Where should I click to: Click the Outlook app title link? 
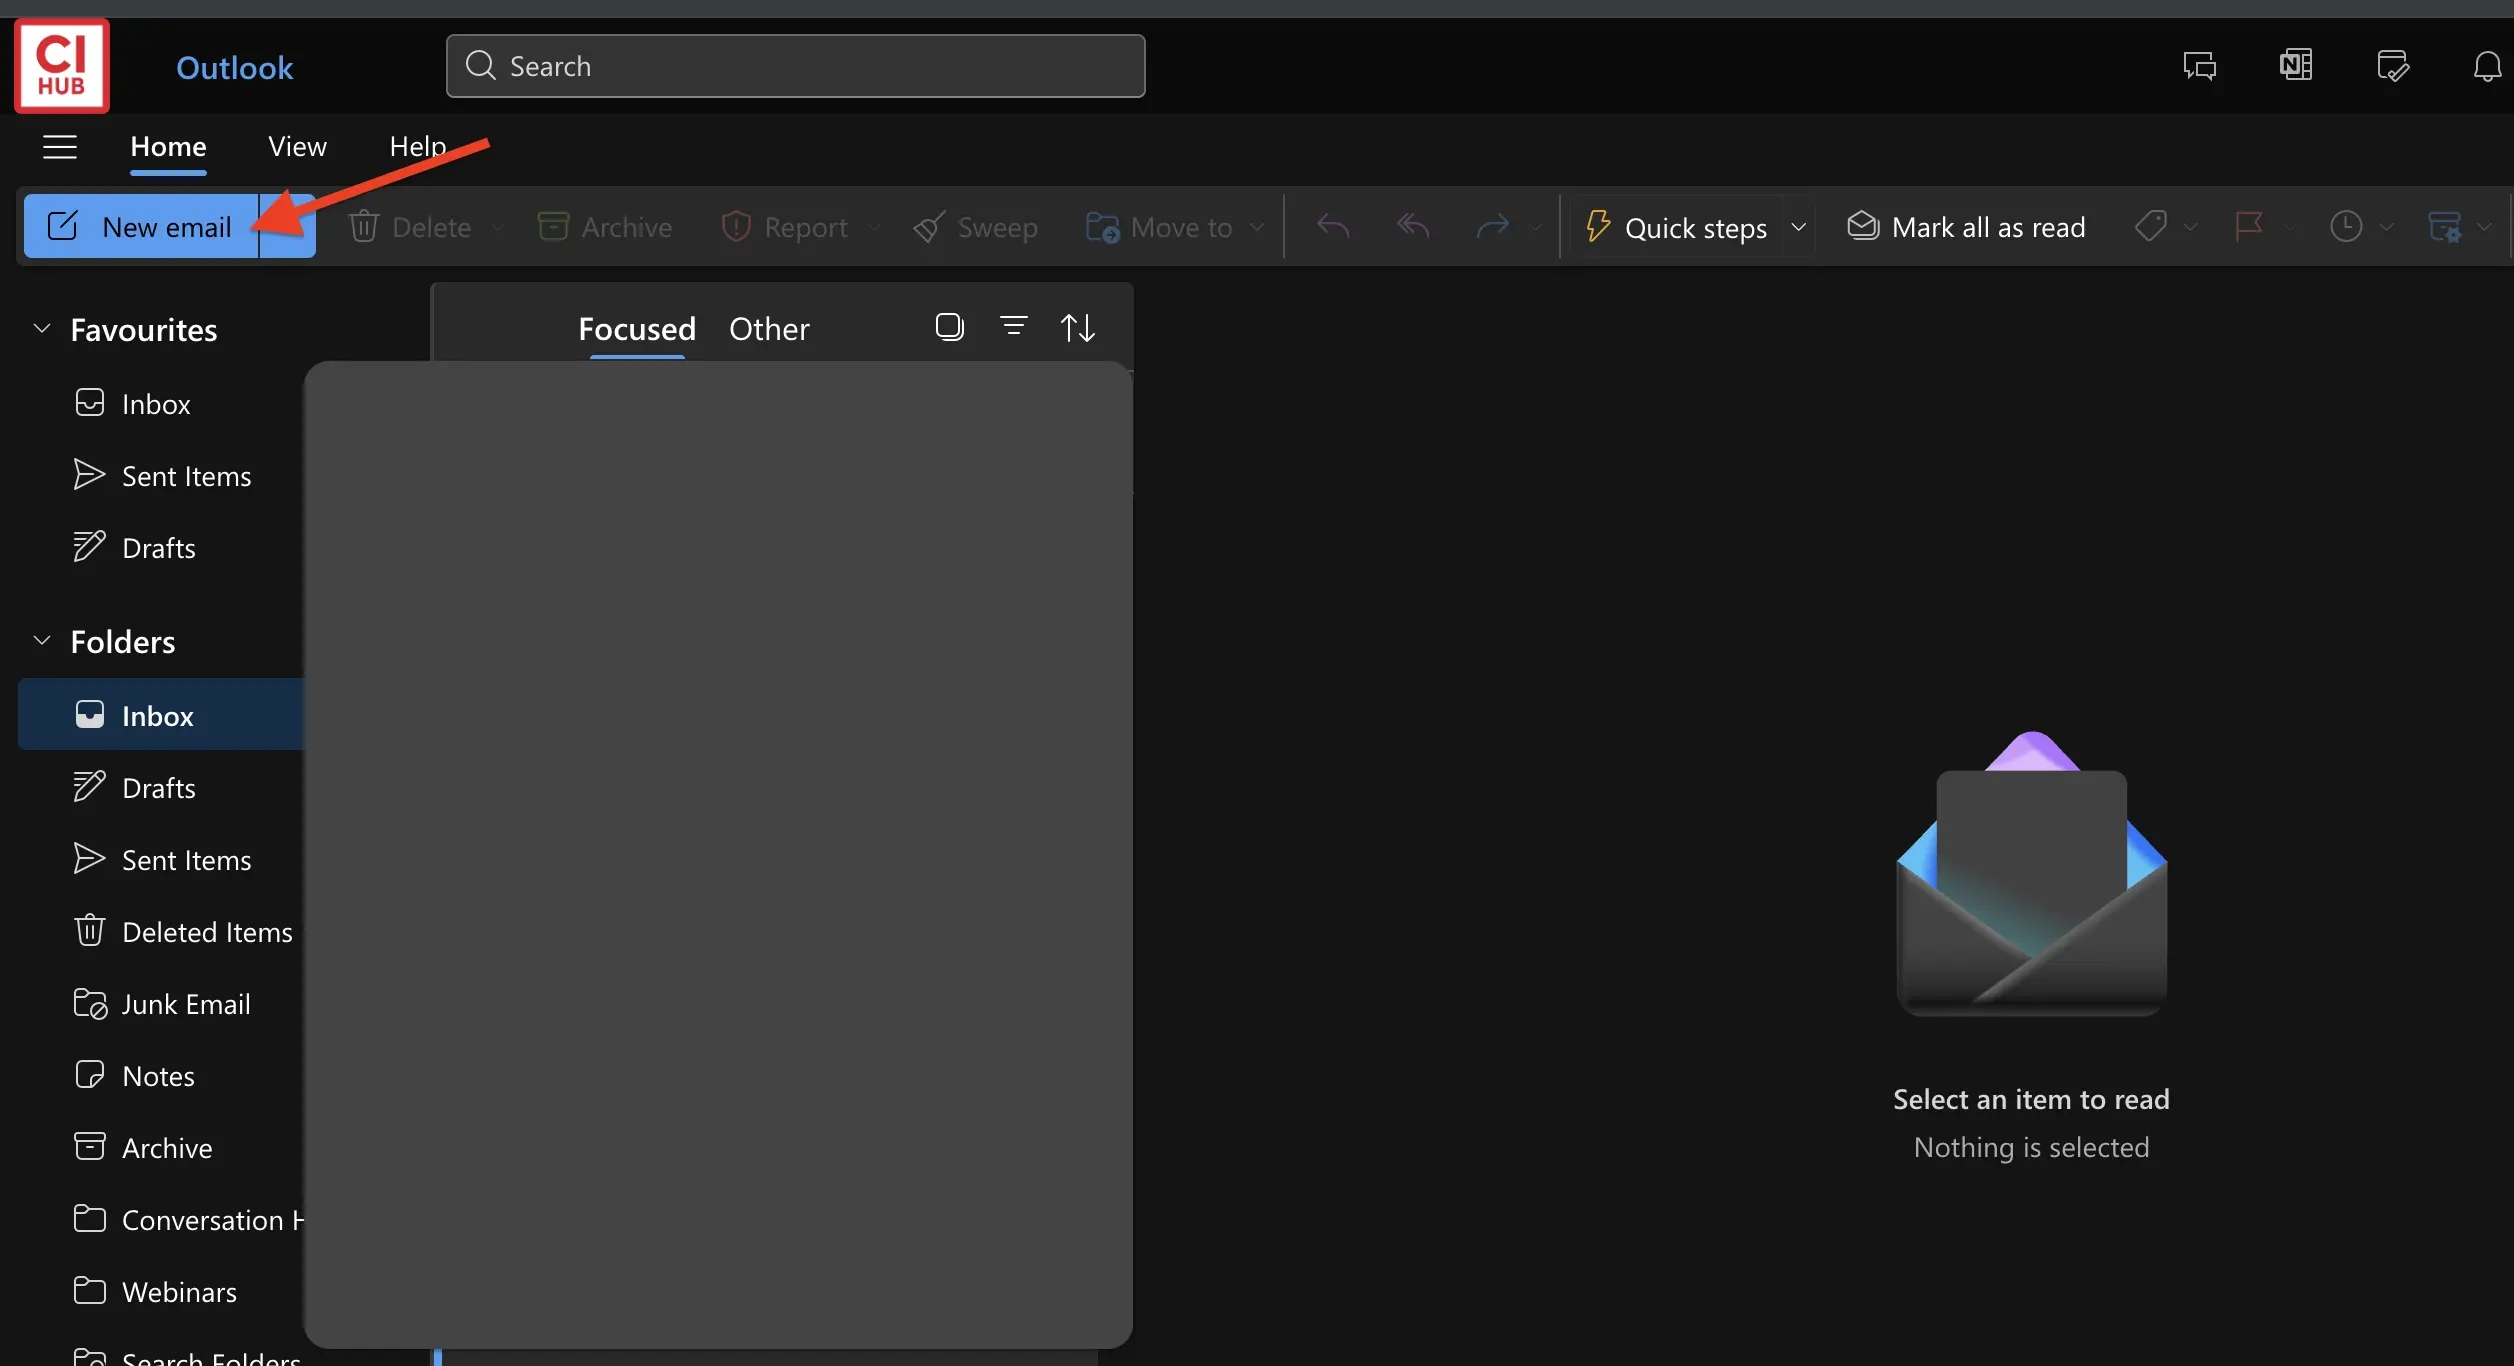[234, 68]
